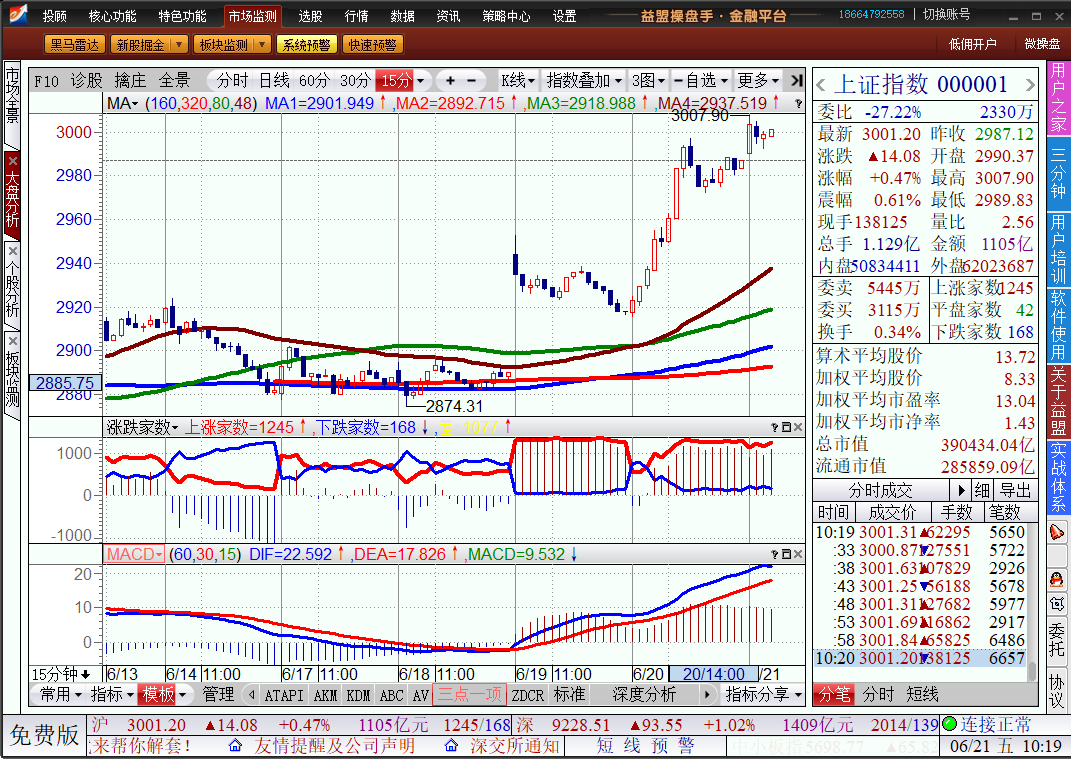
Task: Click the 细 detail button
Action: point(982,490)
